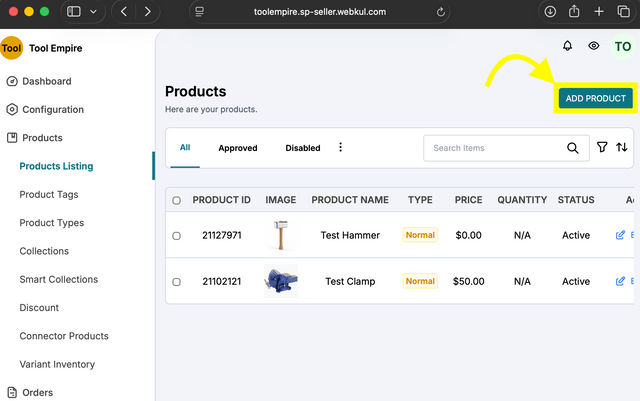
Task: Toggle the select-all header checkbox
Action: (176, 200)
